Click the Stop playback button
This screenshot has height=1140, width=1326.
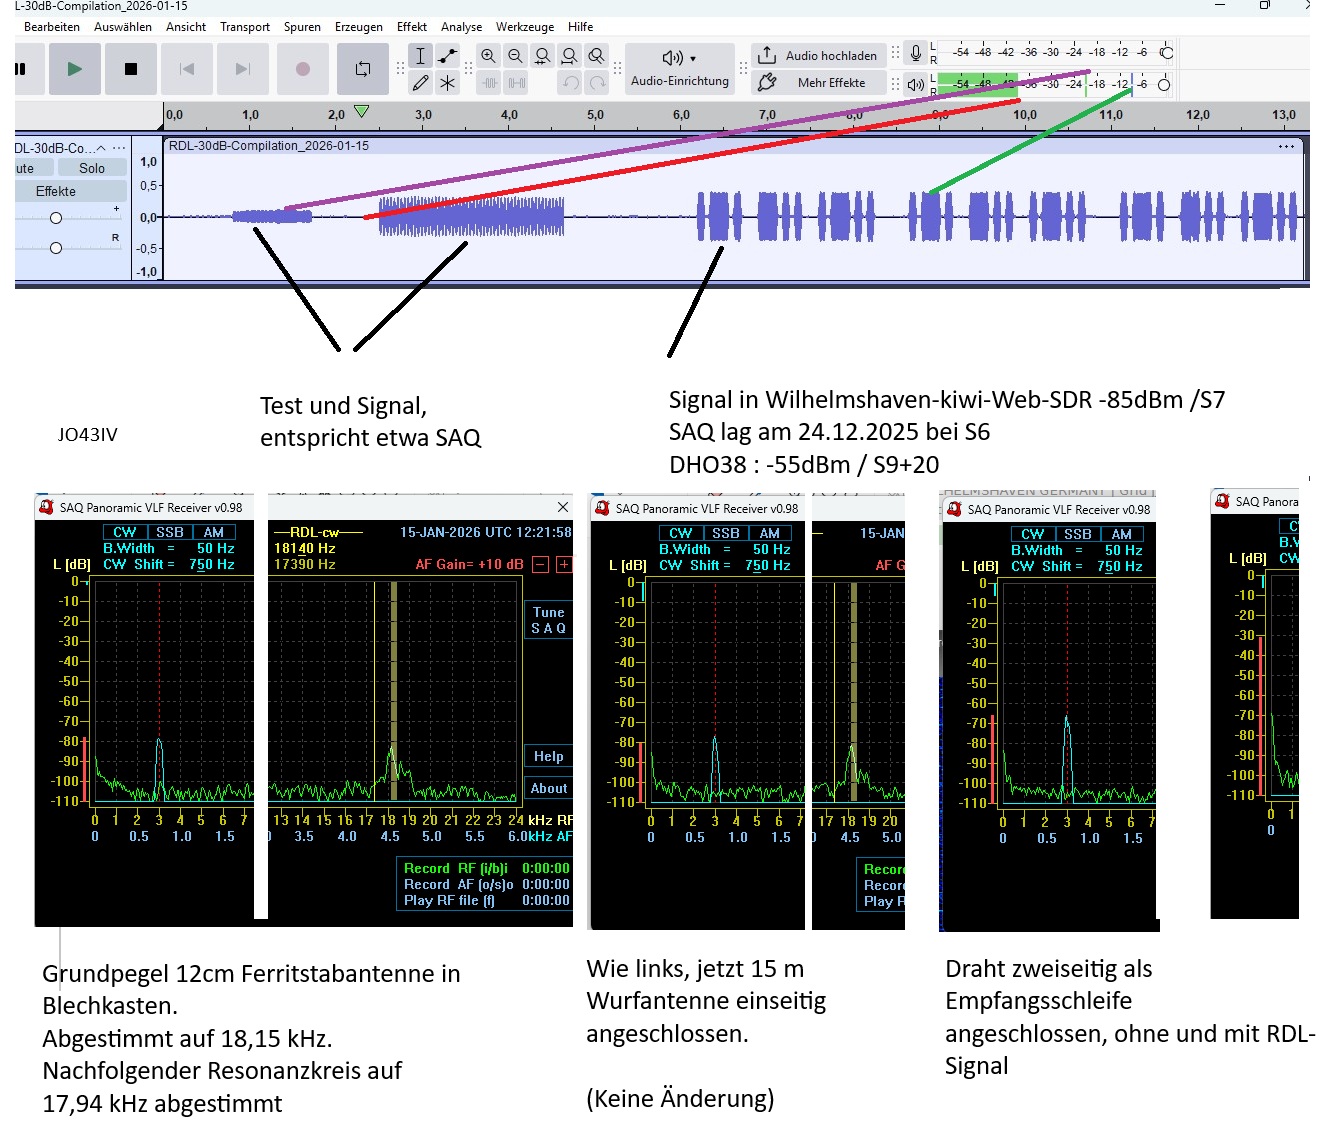click(x=130, y=69)
